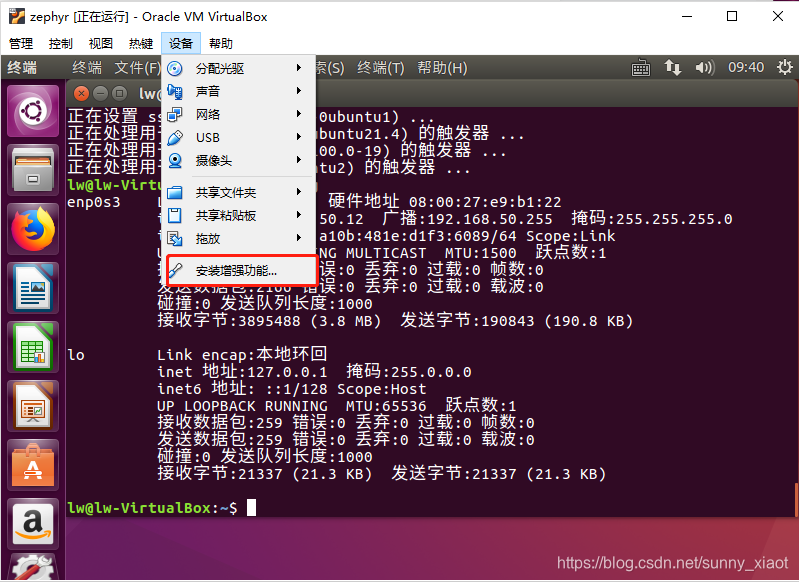The width and height of the screenshot is (799, 582).
Task: Open the terminal 文件(F) menu
Action: click(x=137, y=67)
